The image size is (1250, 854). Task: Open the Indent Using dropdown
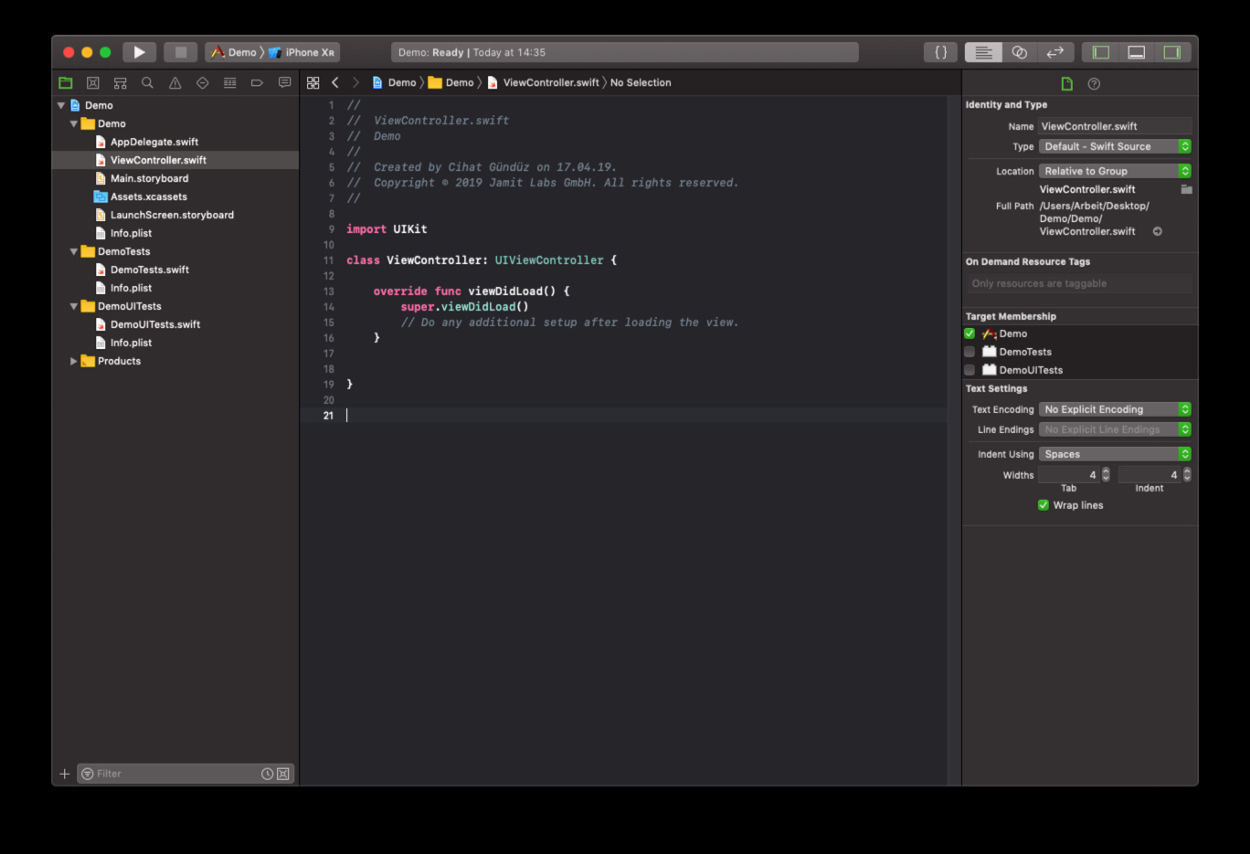click(1113, 453)
